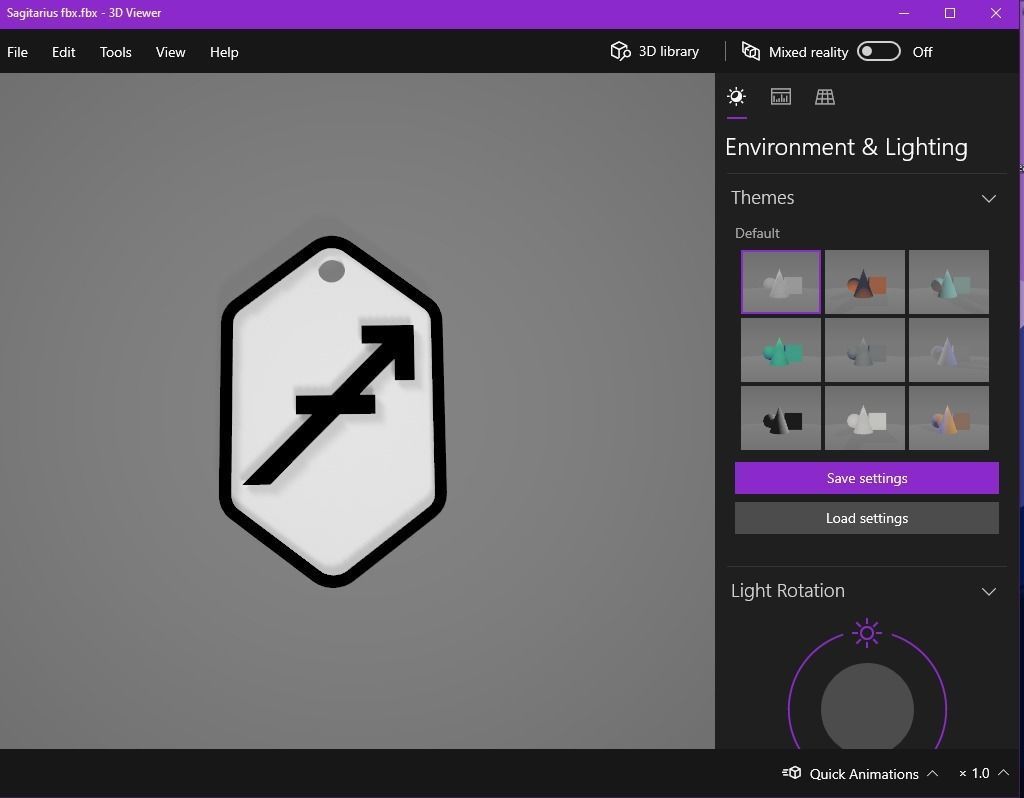Open the Tools menu
The height and width of the screenshot is (798, 1024).
(116, 52)
